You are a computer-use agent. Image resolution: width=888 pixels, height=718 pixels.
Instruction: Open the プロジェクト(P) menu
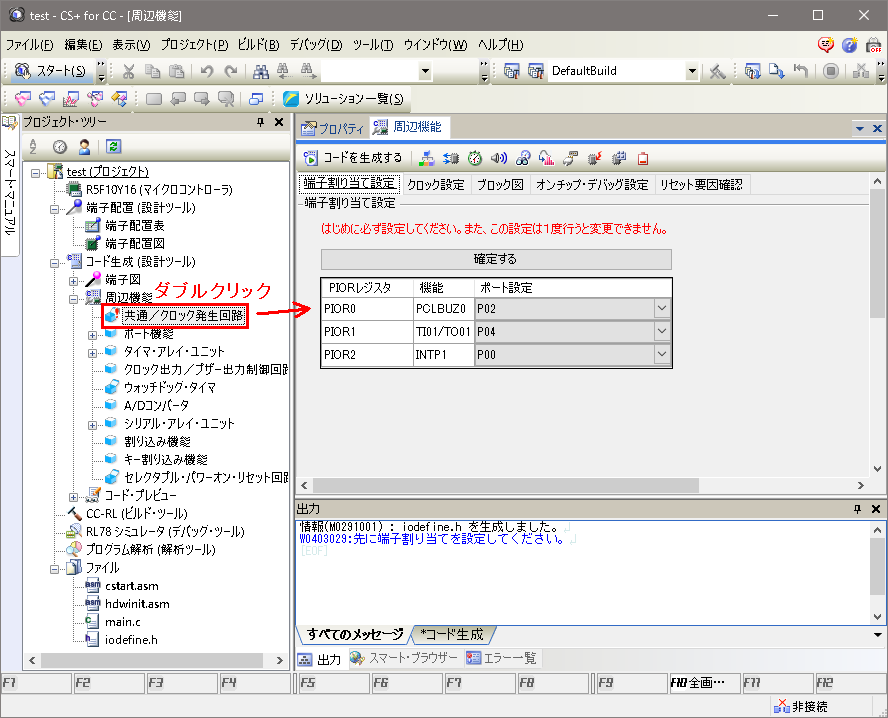pyautogui.click(x=194, y=45)
